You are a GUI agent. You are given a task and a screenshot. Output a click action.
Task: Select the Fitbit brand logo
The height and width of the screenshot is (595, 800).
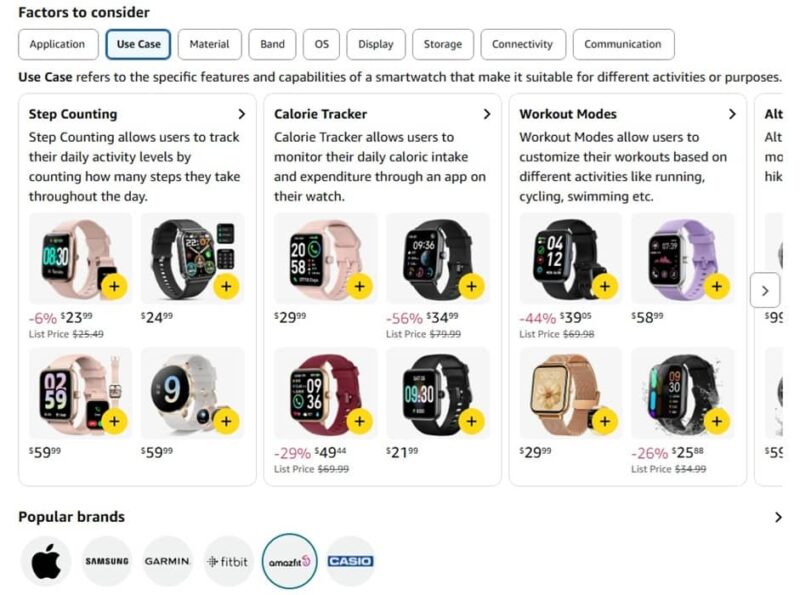(x=228, y=561)
